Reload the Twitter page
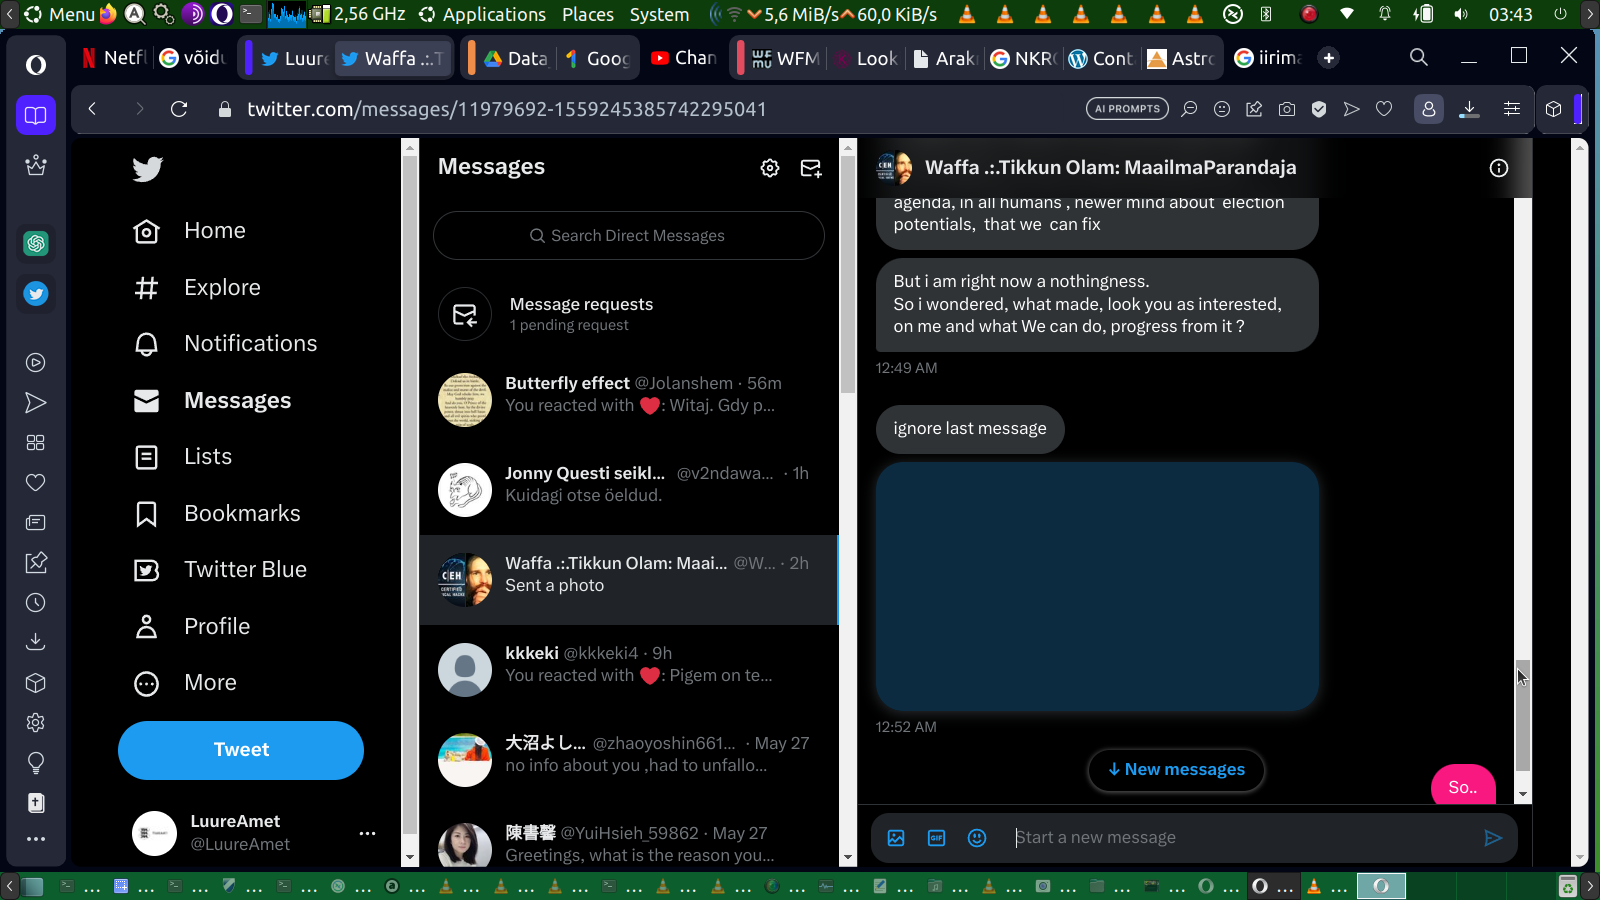 [179, 109]
